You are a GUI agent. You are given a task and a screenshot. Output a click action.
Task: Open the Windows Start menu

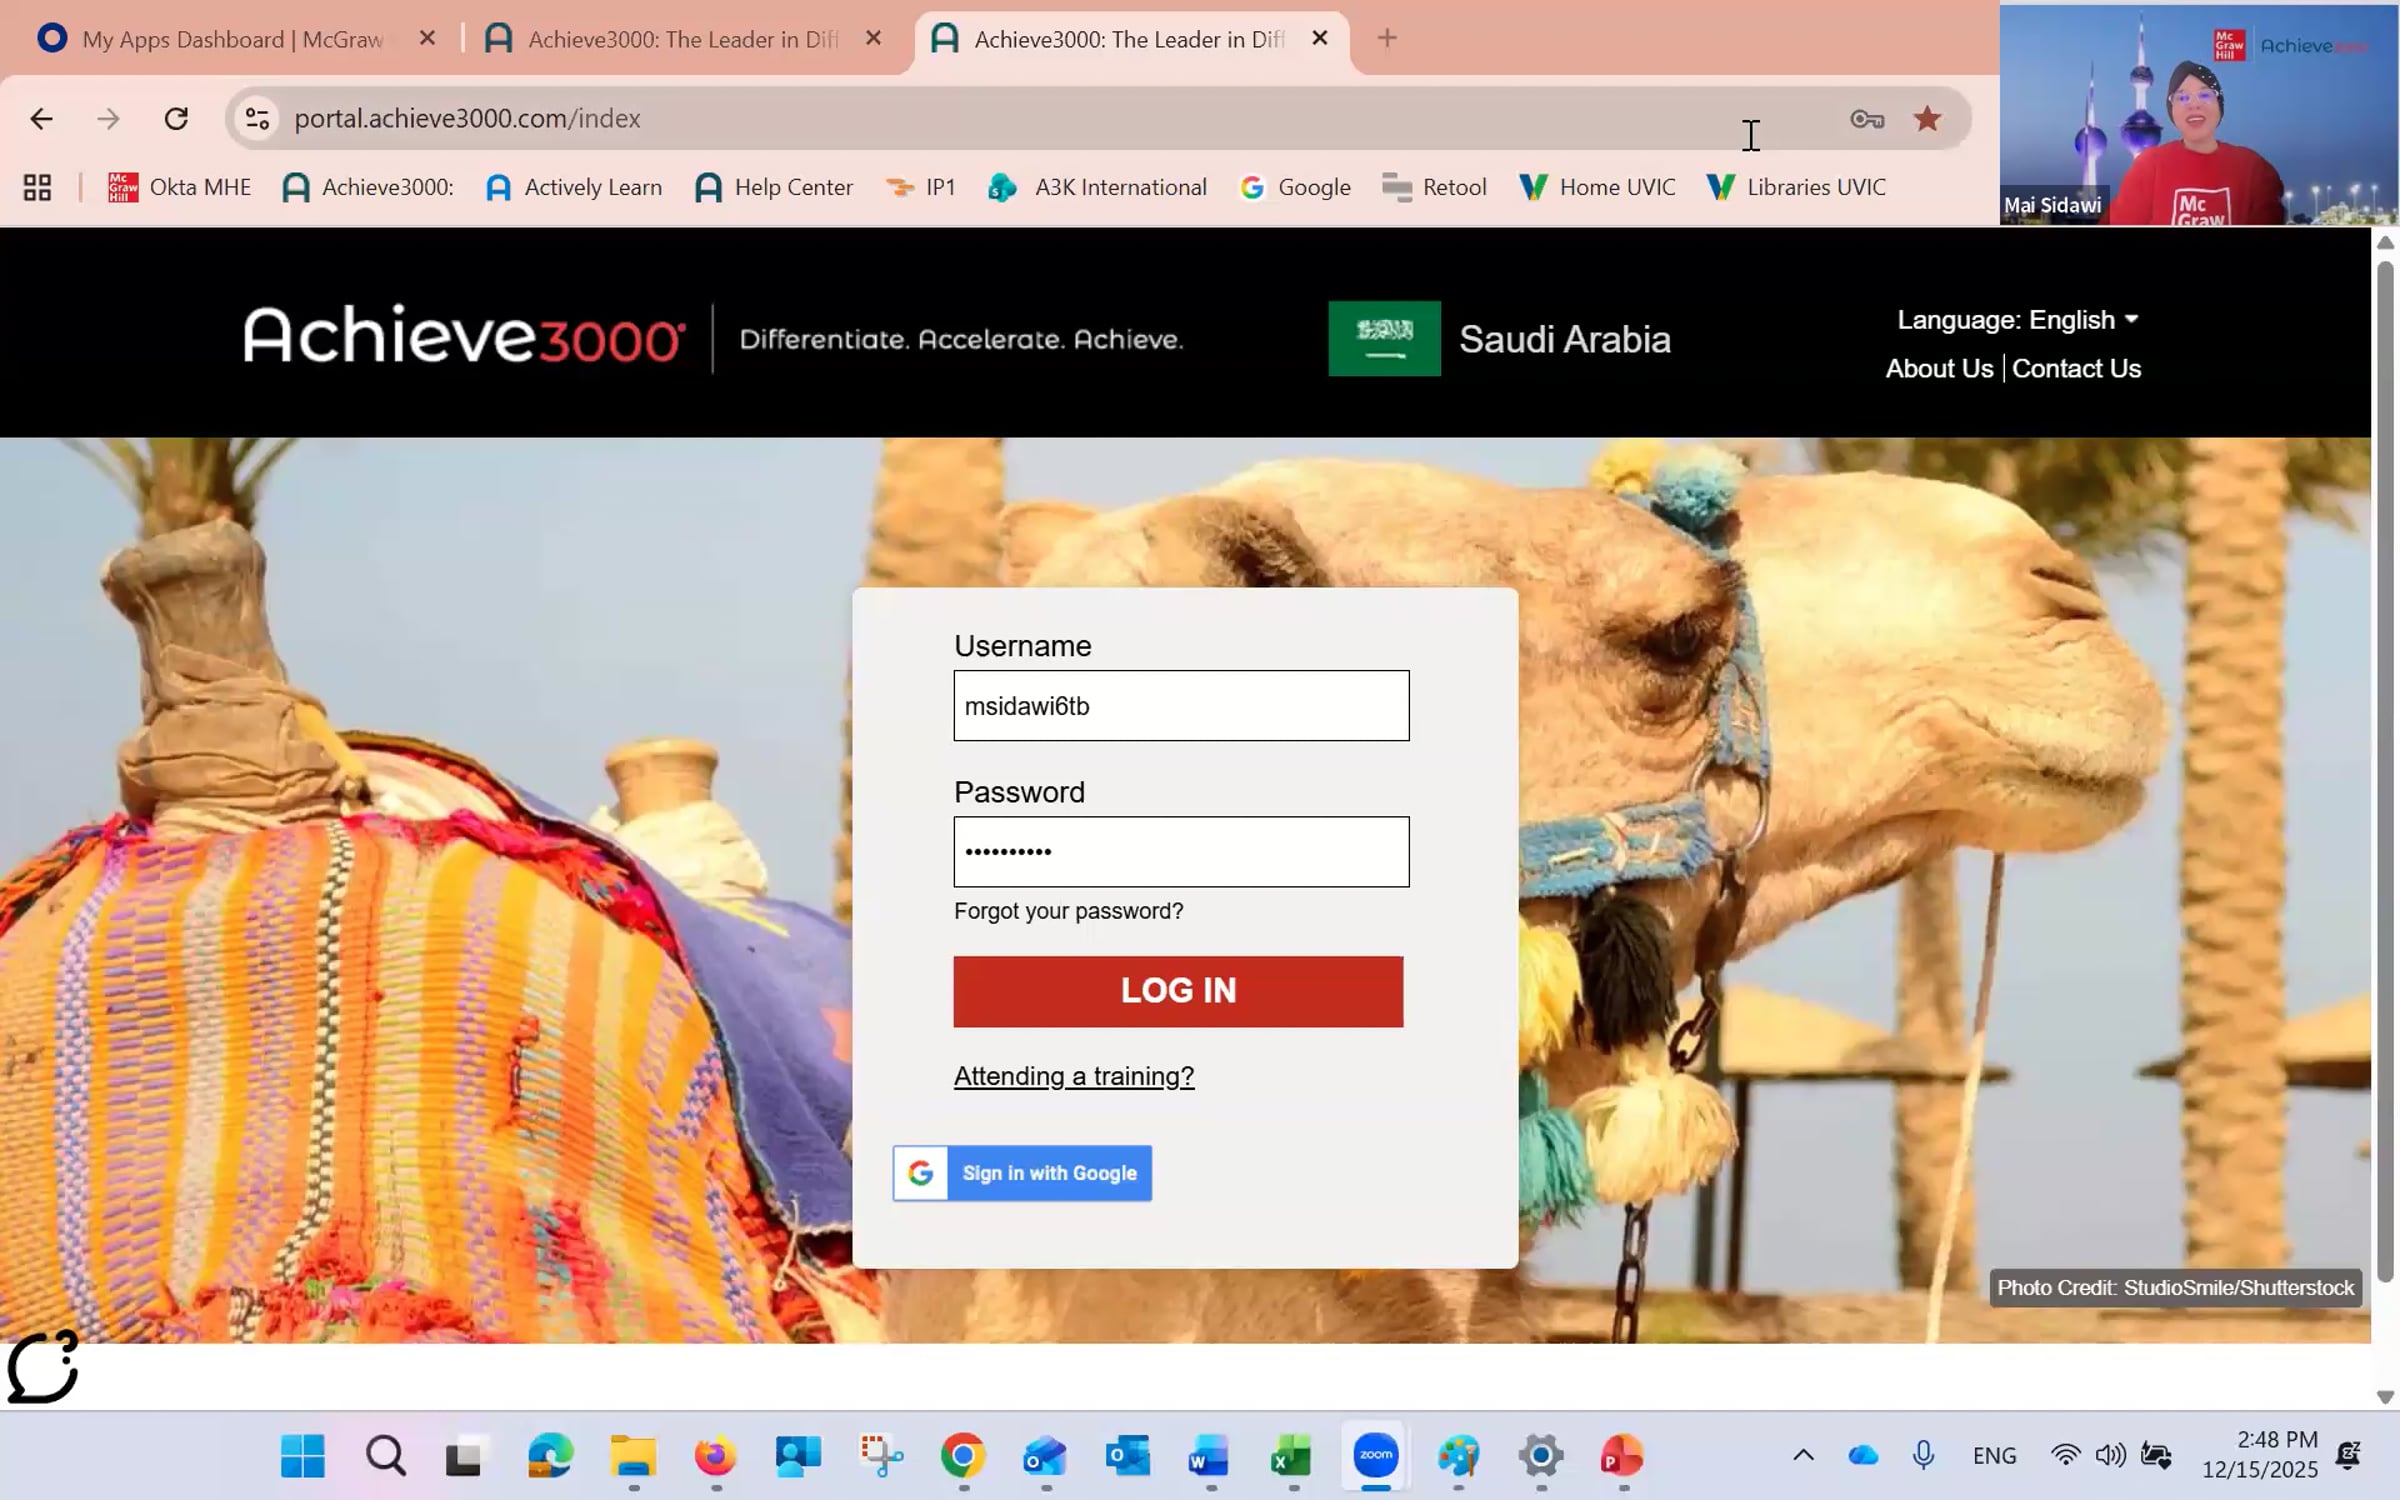(303, 1456)
